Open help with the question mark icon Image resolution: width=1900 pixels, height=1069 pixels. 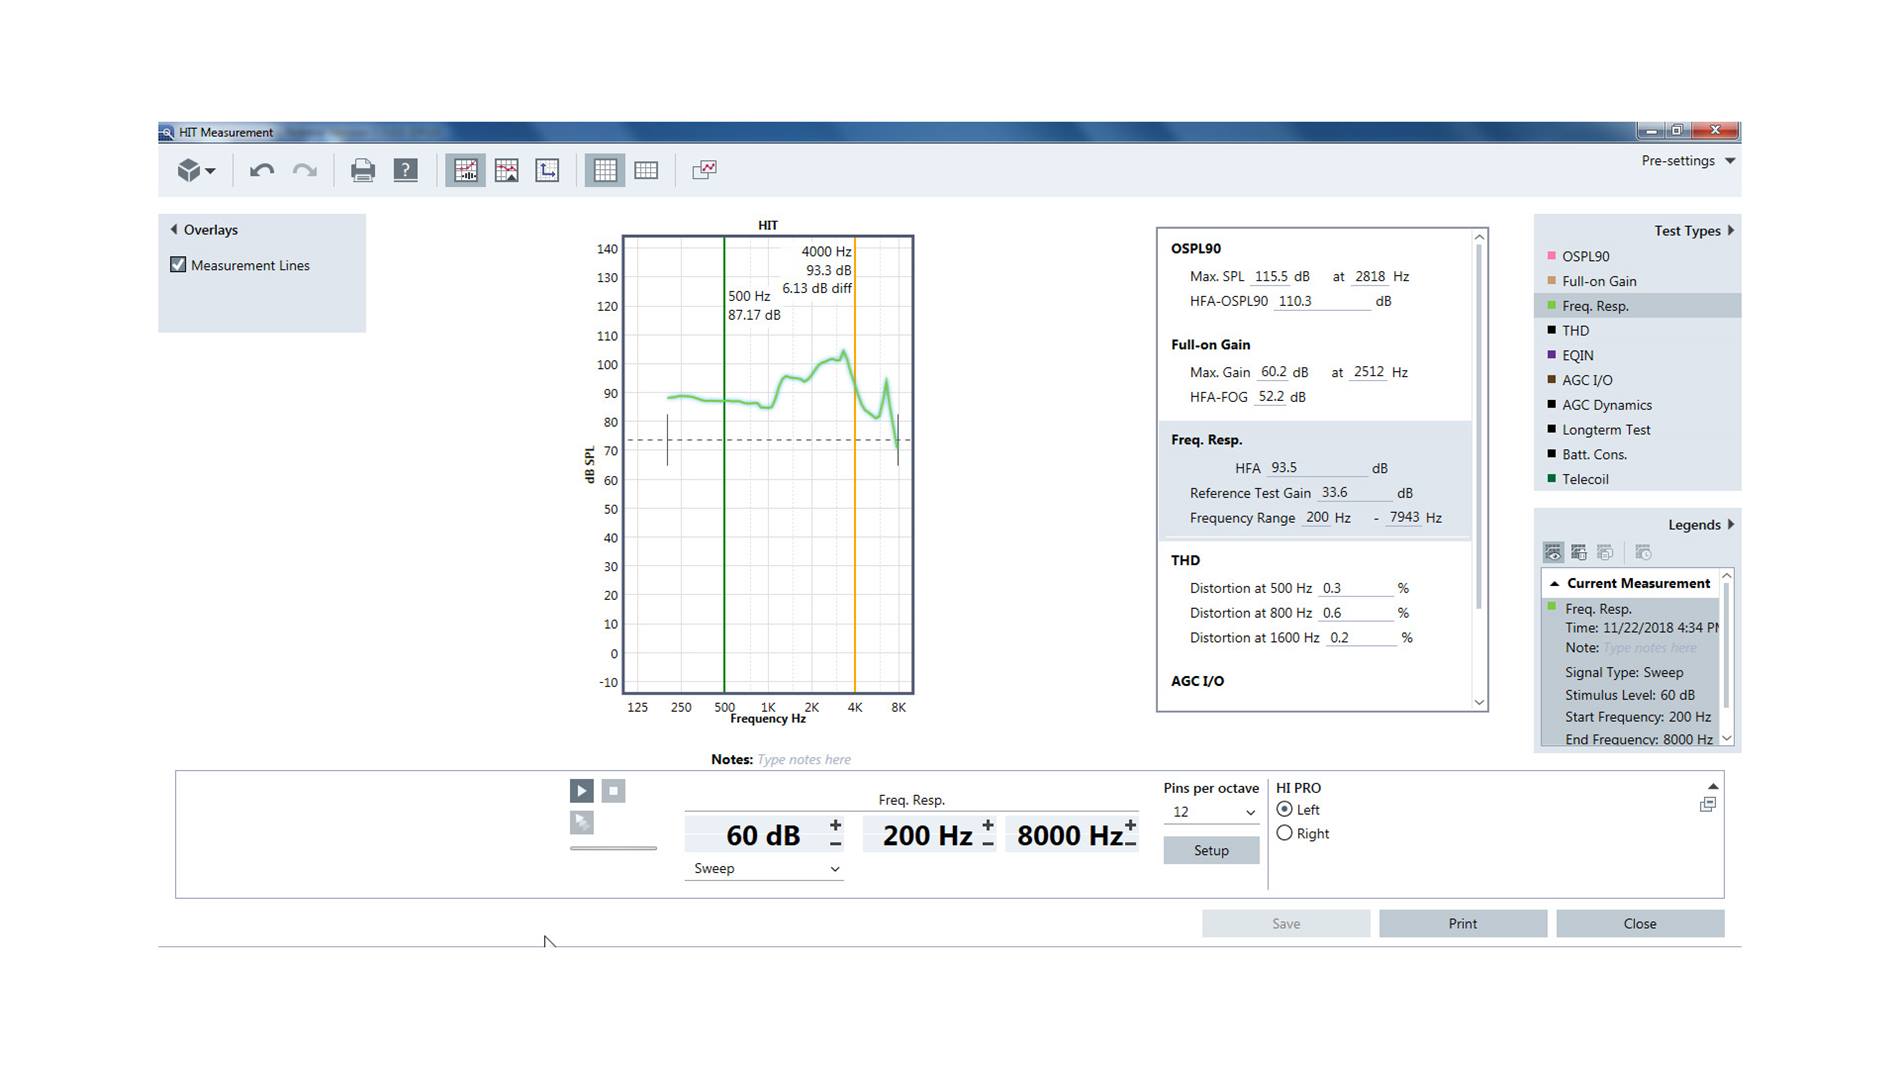405,171
